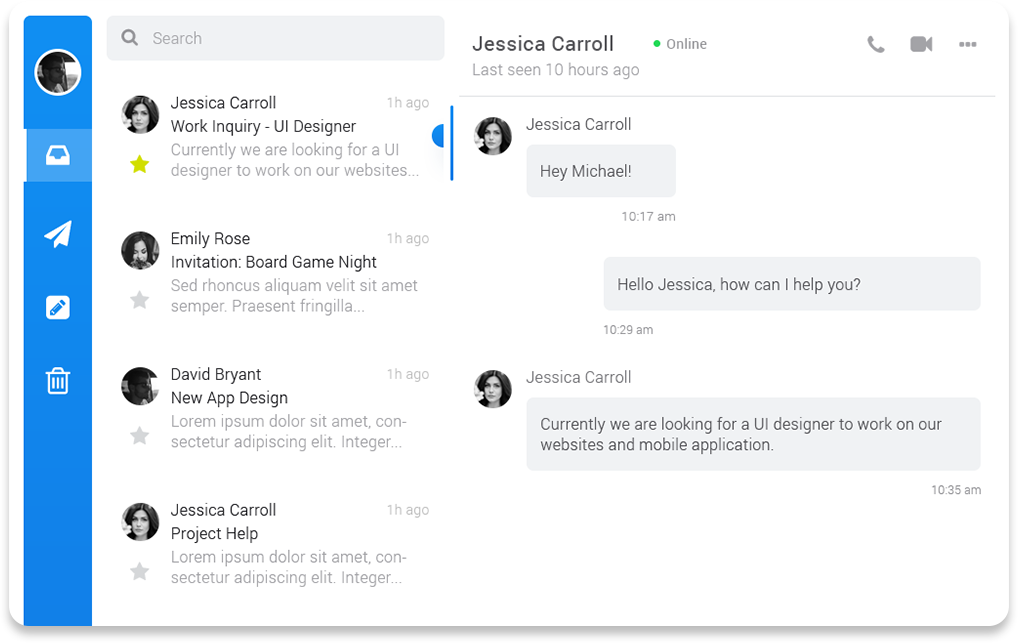The height and width of the screenshot is (643, 1018).
Task: Open sent messages via paper plane icon
Action: click(58, 233)
